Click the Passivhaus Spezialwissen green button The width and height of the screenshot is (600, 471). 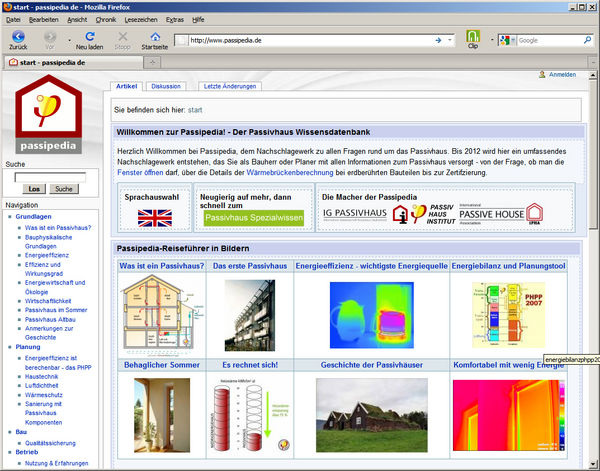(x=252, y=218)
